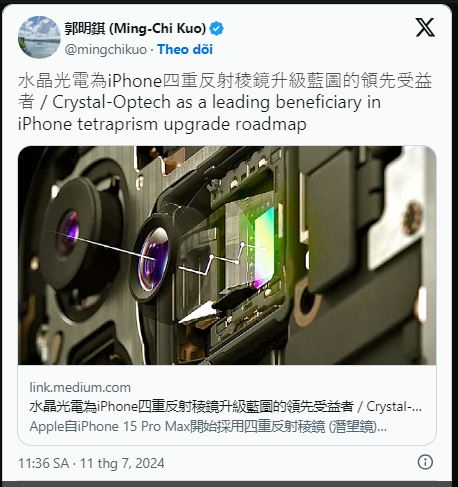
Task: Click the brass screw in the photo
Action: pos(413,217)
